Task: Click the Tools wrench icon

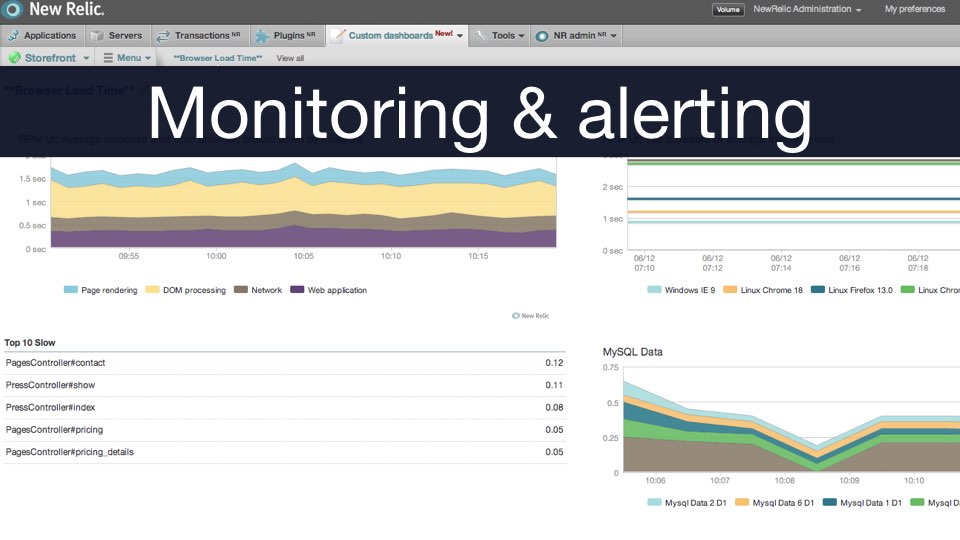Action: [480, 36]
